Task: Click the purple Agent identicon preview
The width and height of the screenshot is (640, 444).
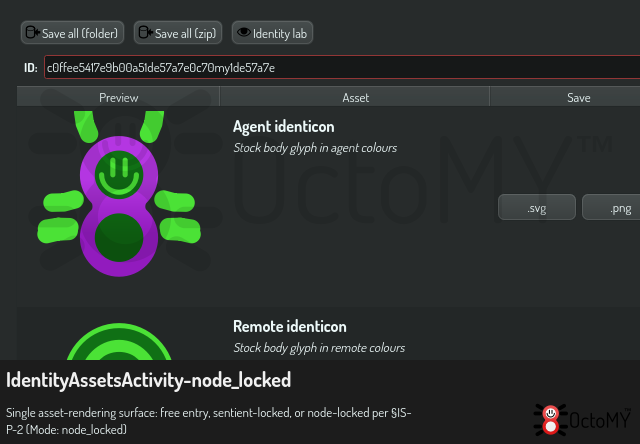Action: 119,193
